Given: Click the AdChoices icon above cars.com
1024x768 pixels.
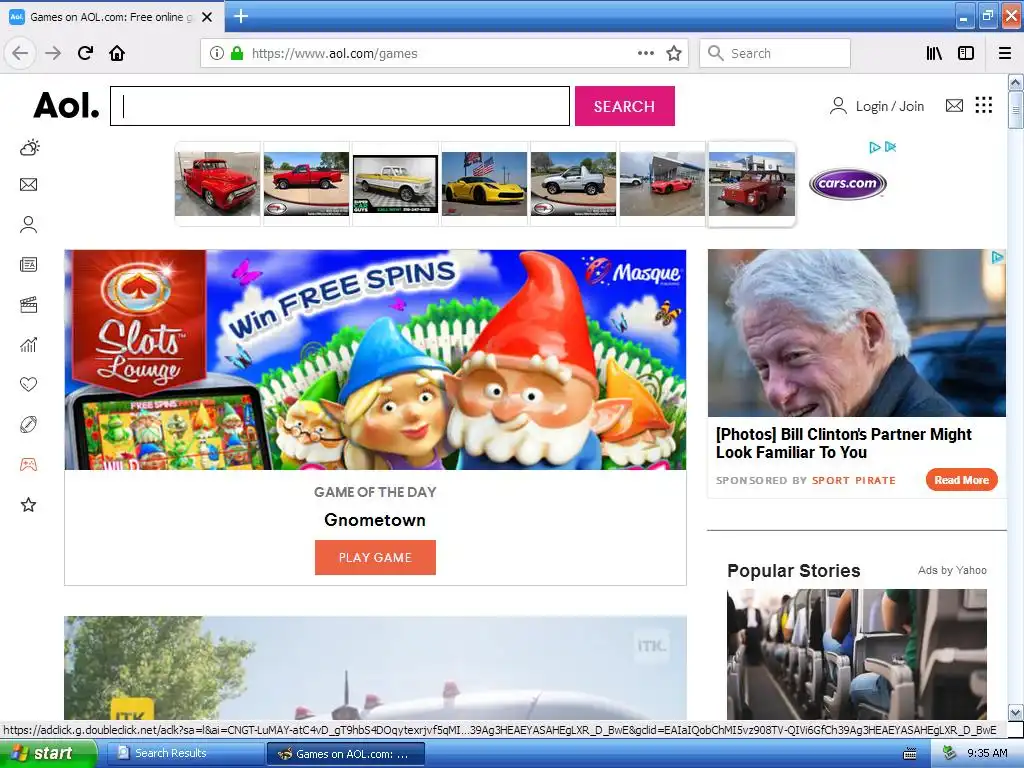Looking at the screenshot, I should [x=874, y=148].
